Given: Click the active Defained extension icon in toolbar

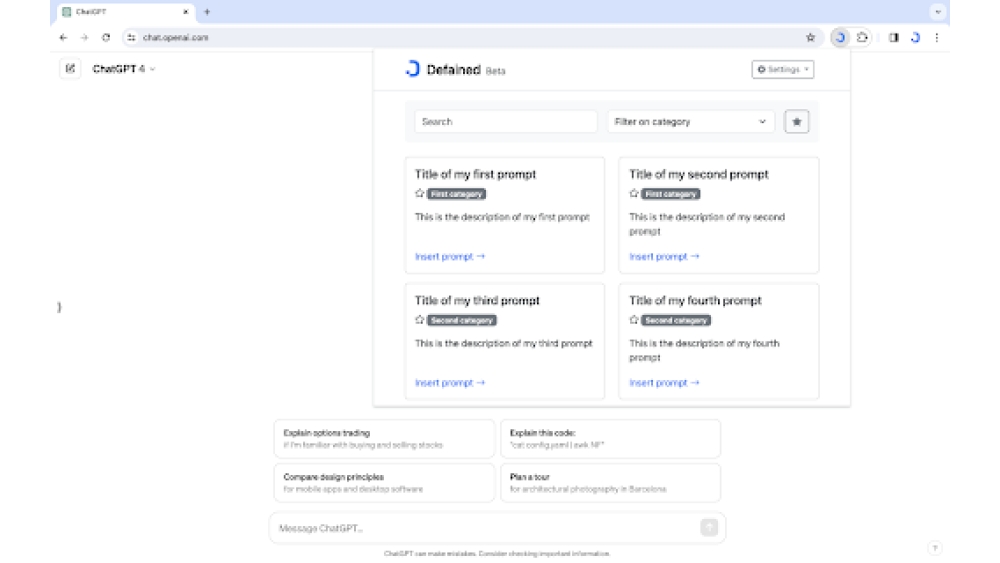Looking at the screenshot, I should coord(840,38).
